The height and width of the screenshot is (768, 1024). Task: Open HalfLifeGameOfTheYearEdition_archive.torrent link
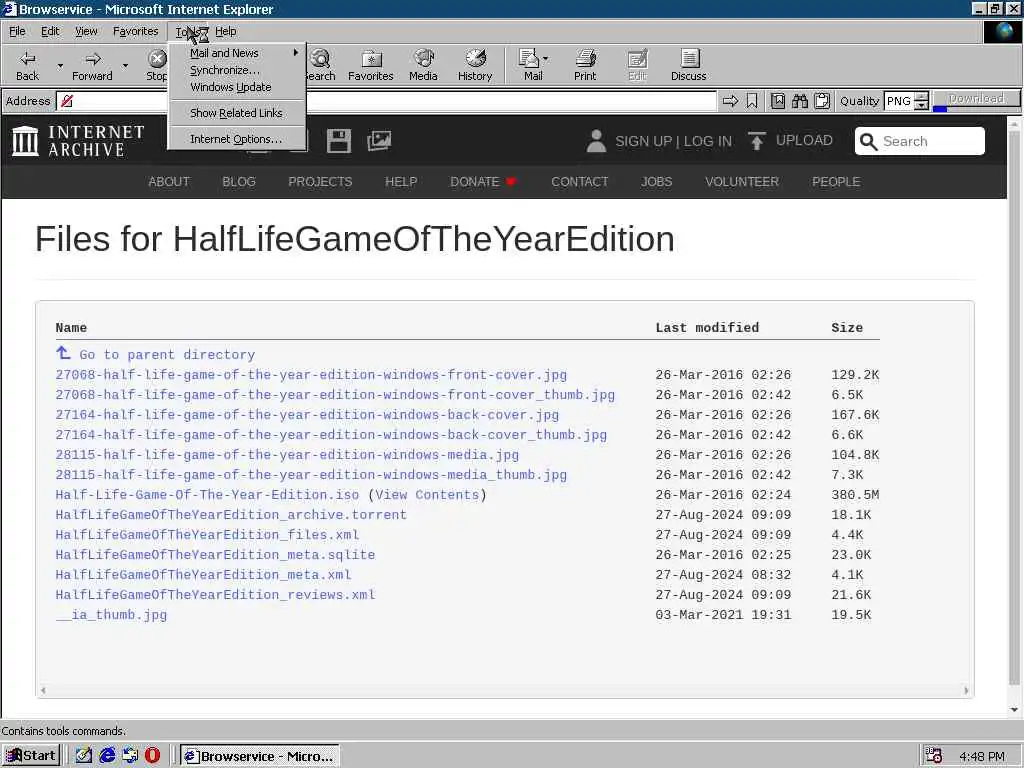click(x=231, y=515)
